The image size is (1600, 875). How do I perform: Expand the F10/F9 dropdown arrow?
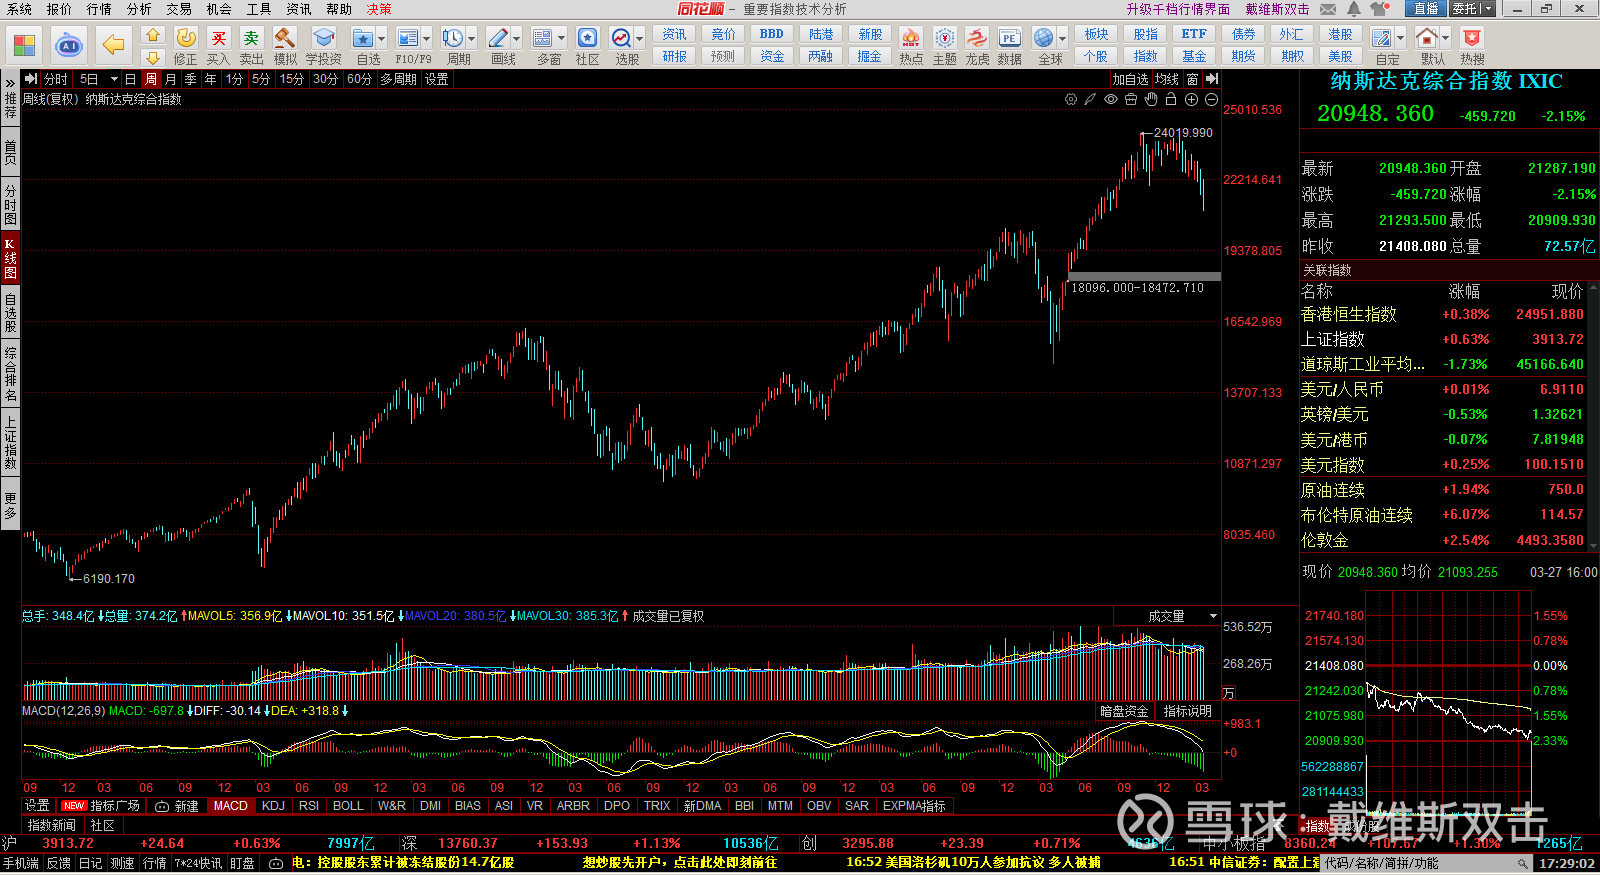click(x=426, y=39)
